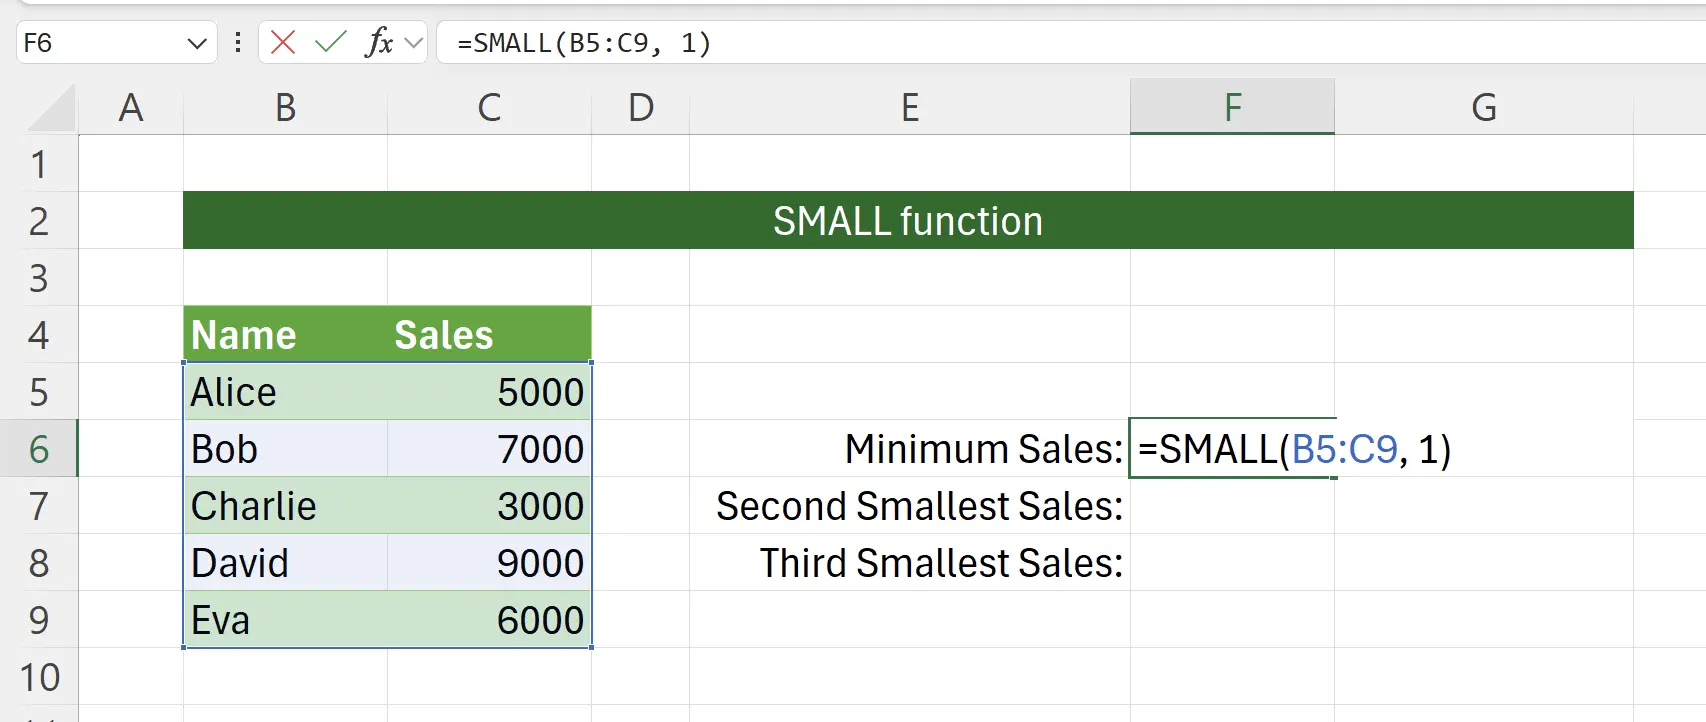
Task: Select row 1 header
Action: tap(39, 164)
